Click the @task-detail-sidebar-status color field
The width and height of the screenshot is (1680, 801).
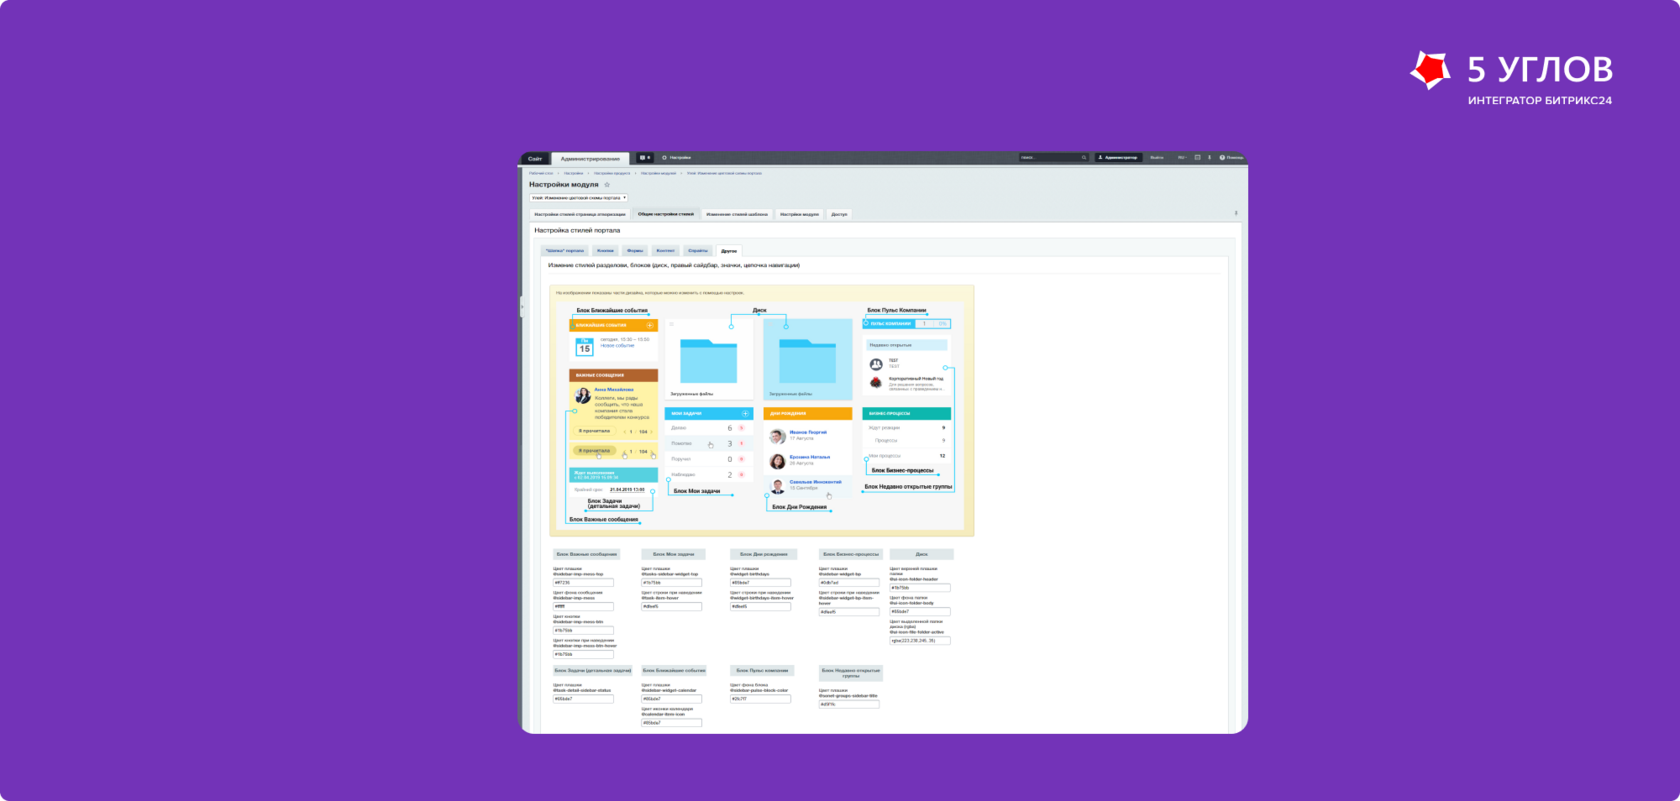pyautogui.click(x=583, y=699)
